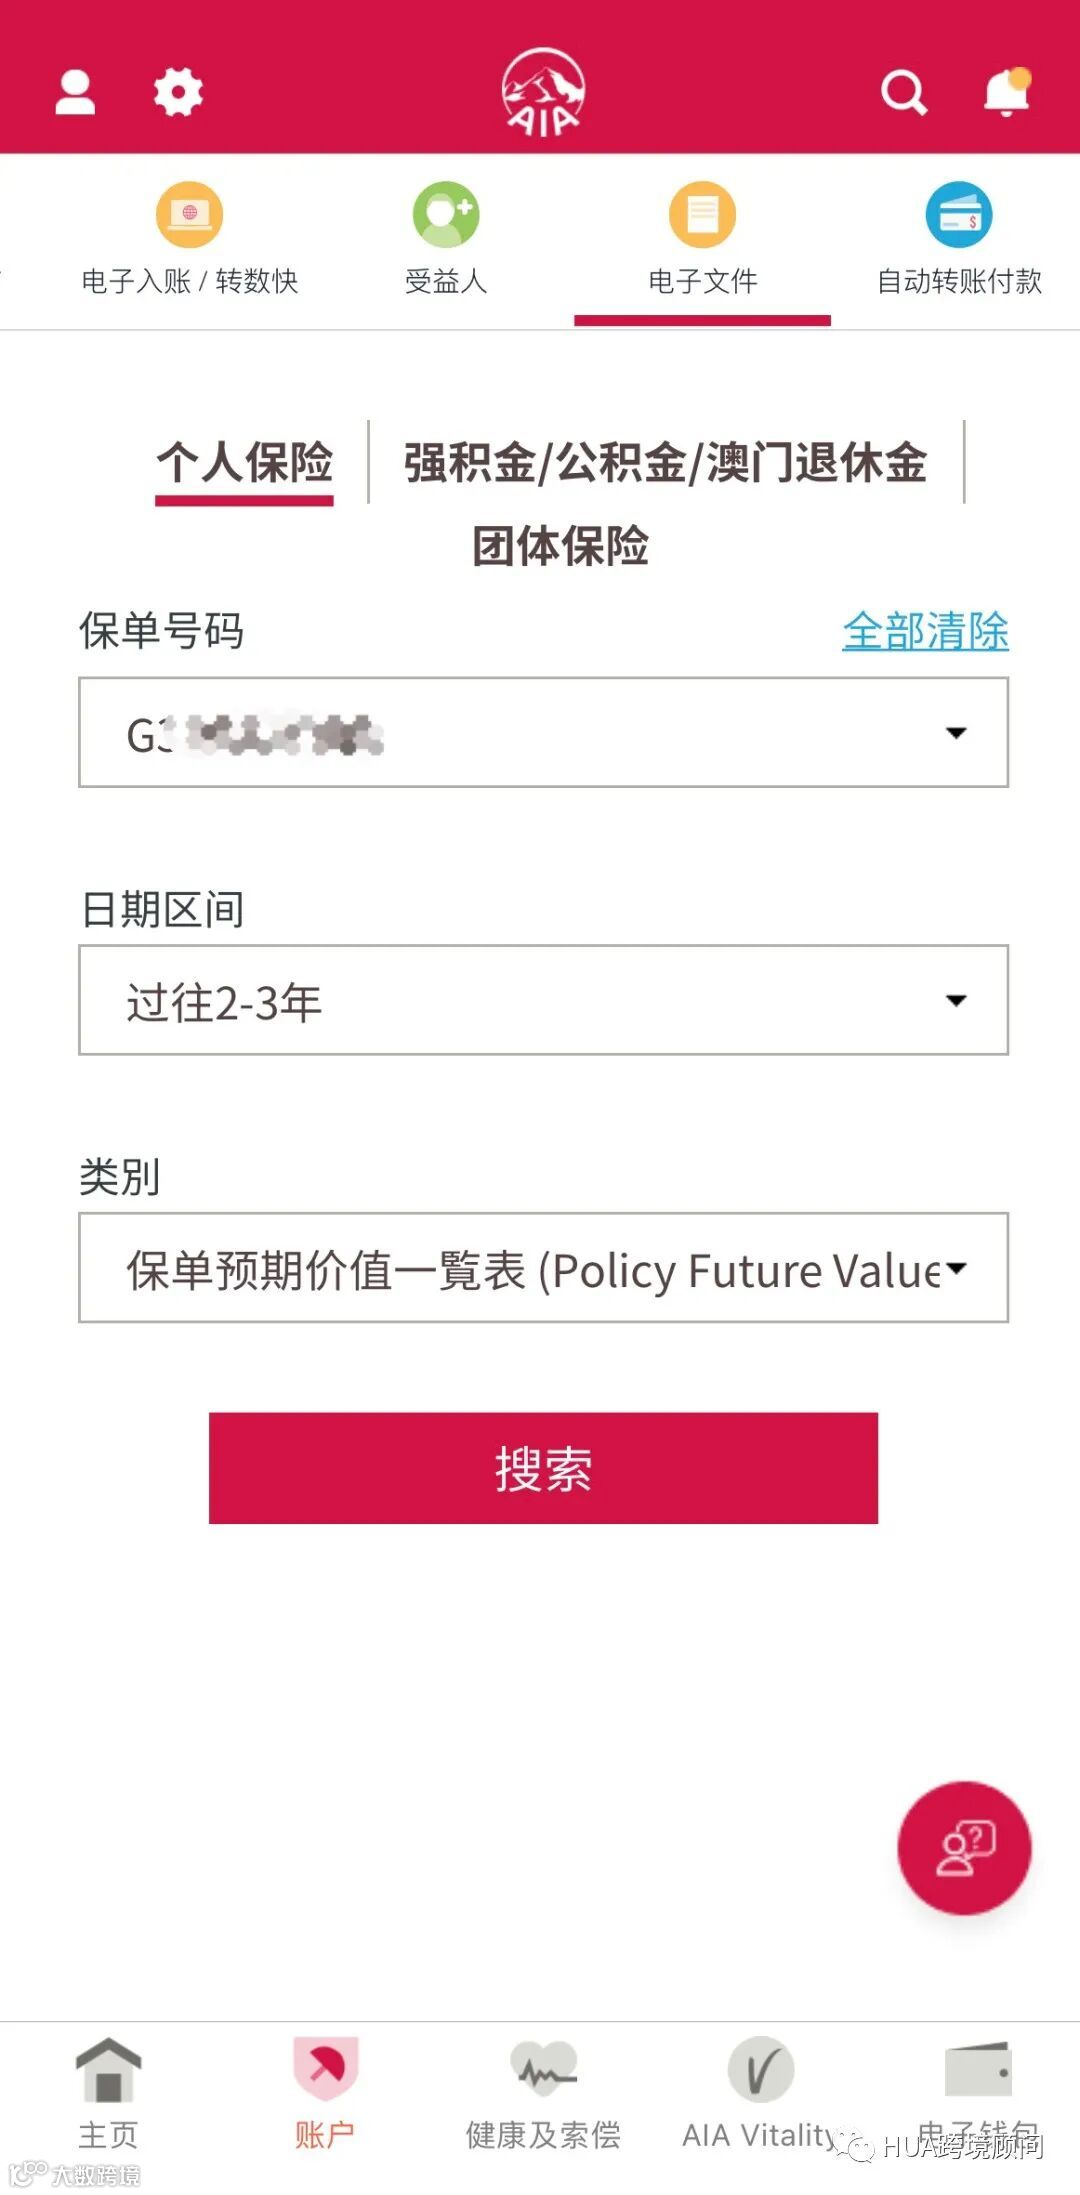
Task: Open the notifications bell
Action: tap(1006, 92)
